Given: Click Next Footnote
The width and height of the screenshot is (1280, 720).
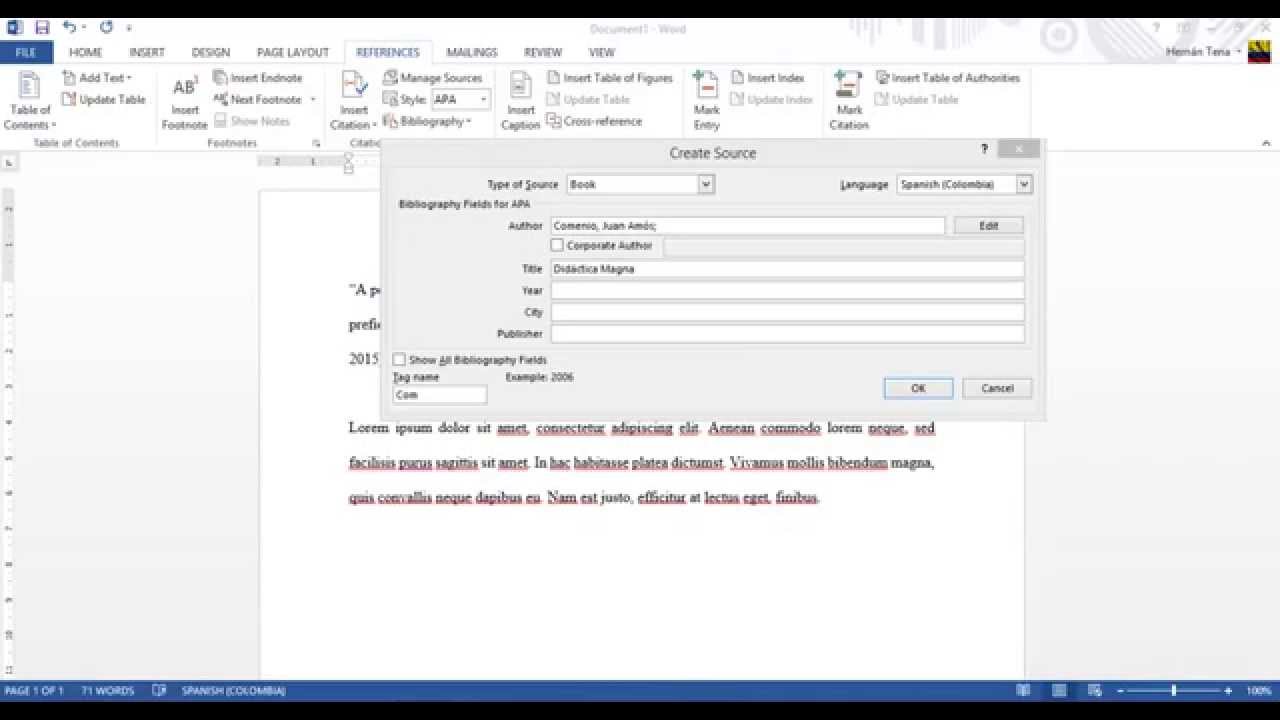Looking at the screenshot, I should coord(256,100).
